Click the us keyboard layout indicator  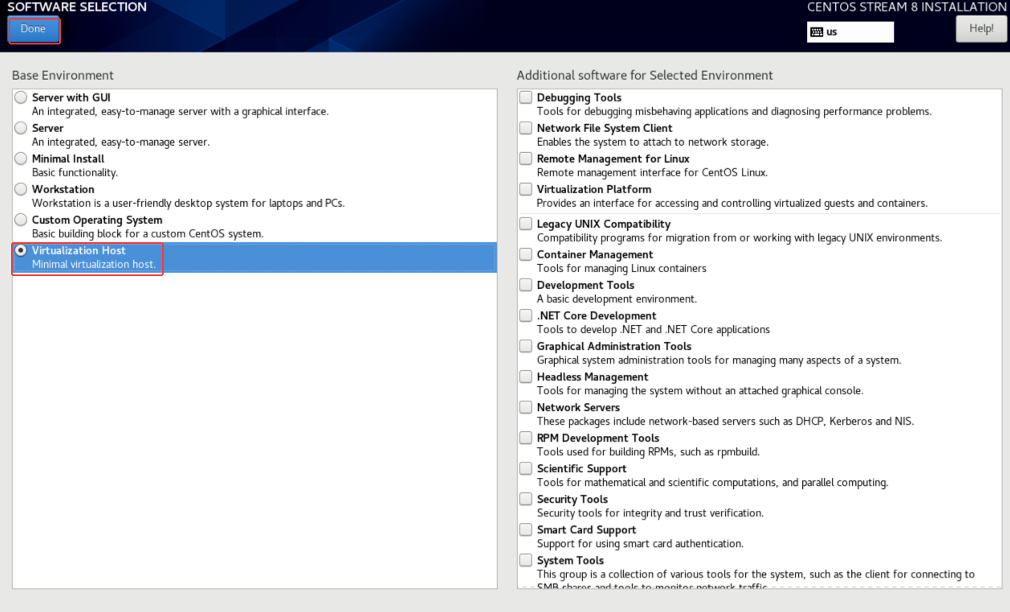coord(850,32)
